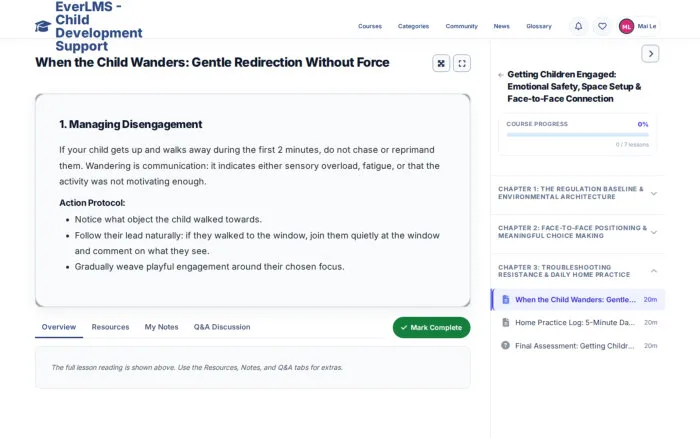Click the heading 1. Managing Disengagement
The height and width of the screenshot is (438, 700).
click(x=130, y=125)
